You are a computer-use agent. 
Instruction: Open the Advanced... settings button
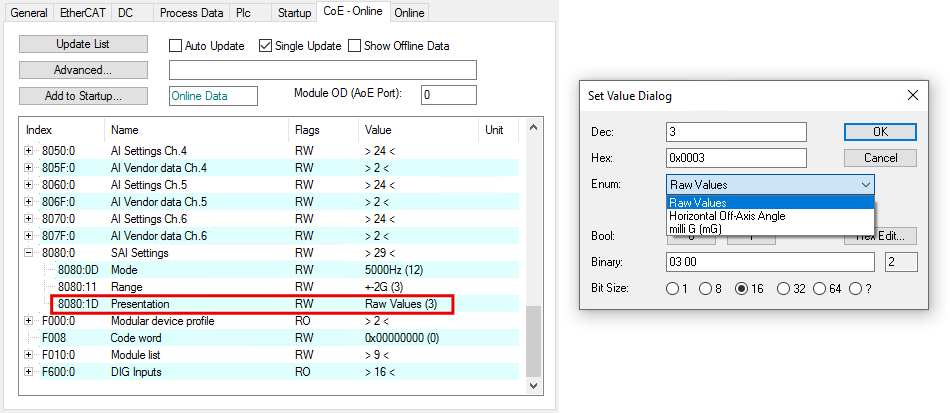83,70
